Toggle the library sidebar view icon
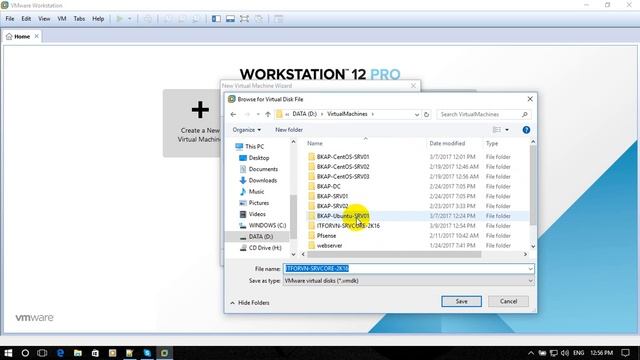Viewport: 640px width, 360px height. (216, 19)
